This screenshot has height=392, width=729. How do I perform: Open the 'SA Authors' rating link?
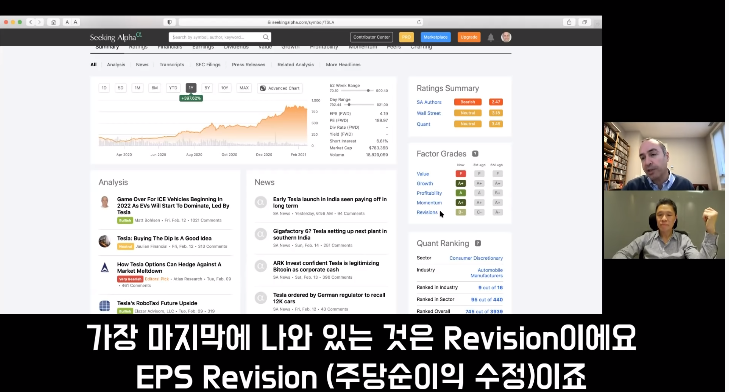coord(429,102)
